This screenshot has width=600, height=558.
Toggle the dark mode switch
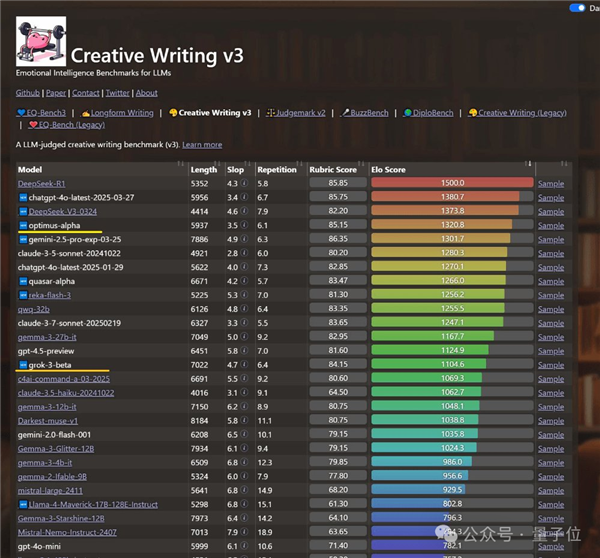(x=577, y=8)
